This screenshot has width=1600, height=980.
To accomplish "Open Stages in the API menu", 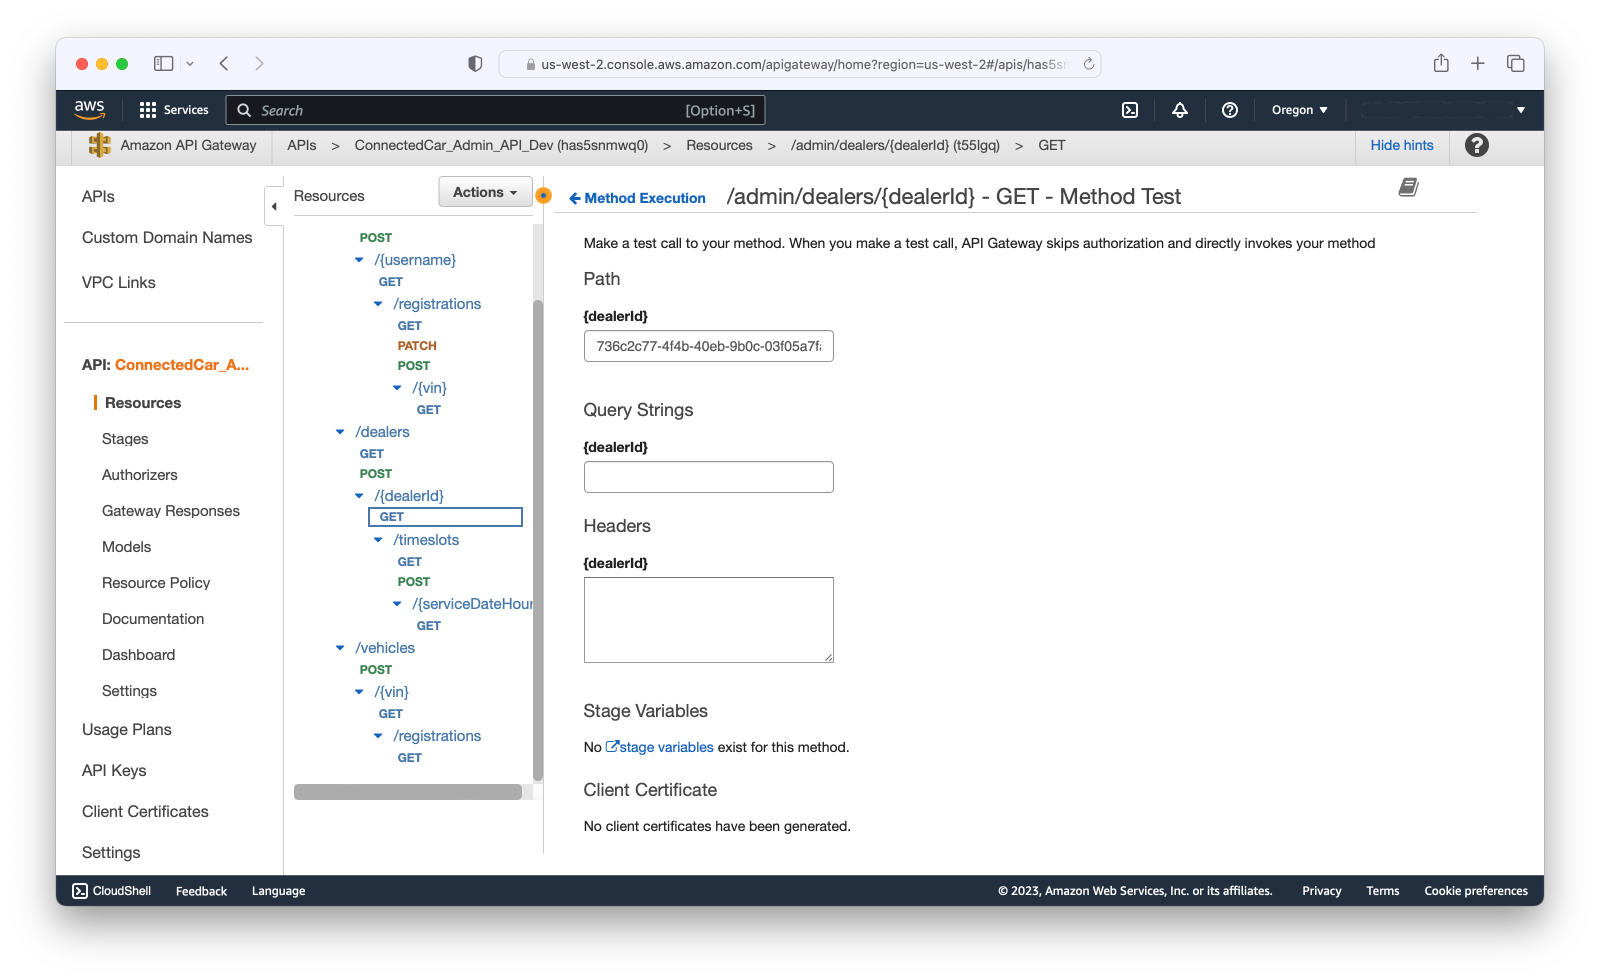I will pyautogui.click(x=125, y=439).
